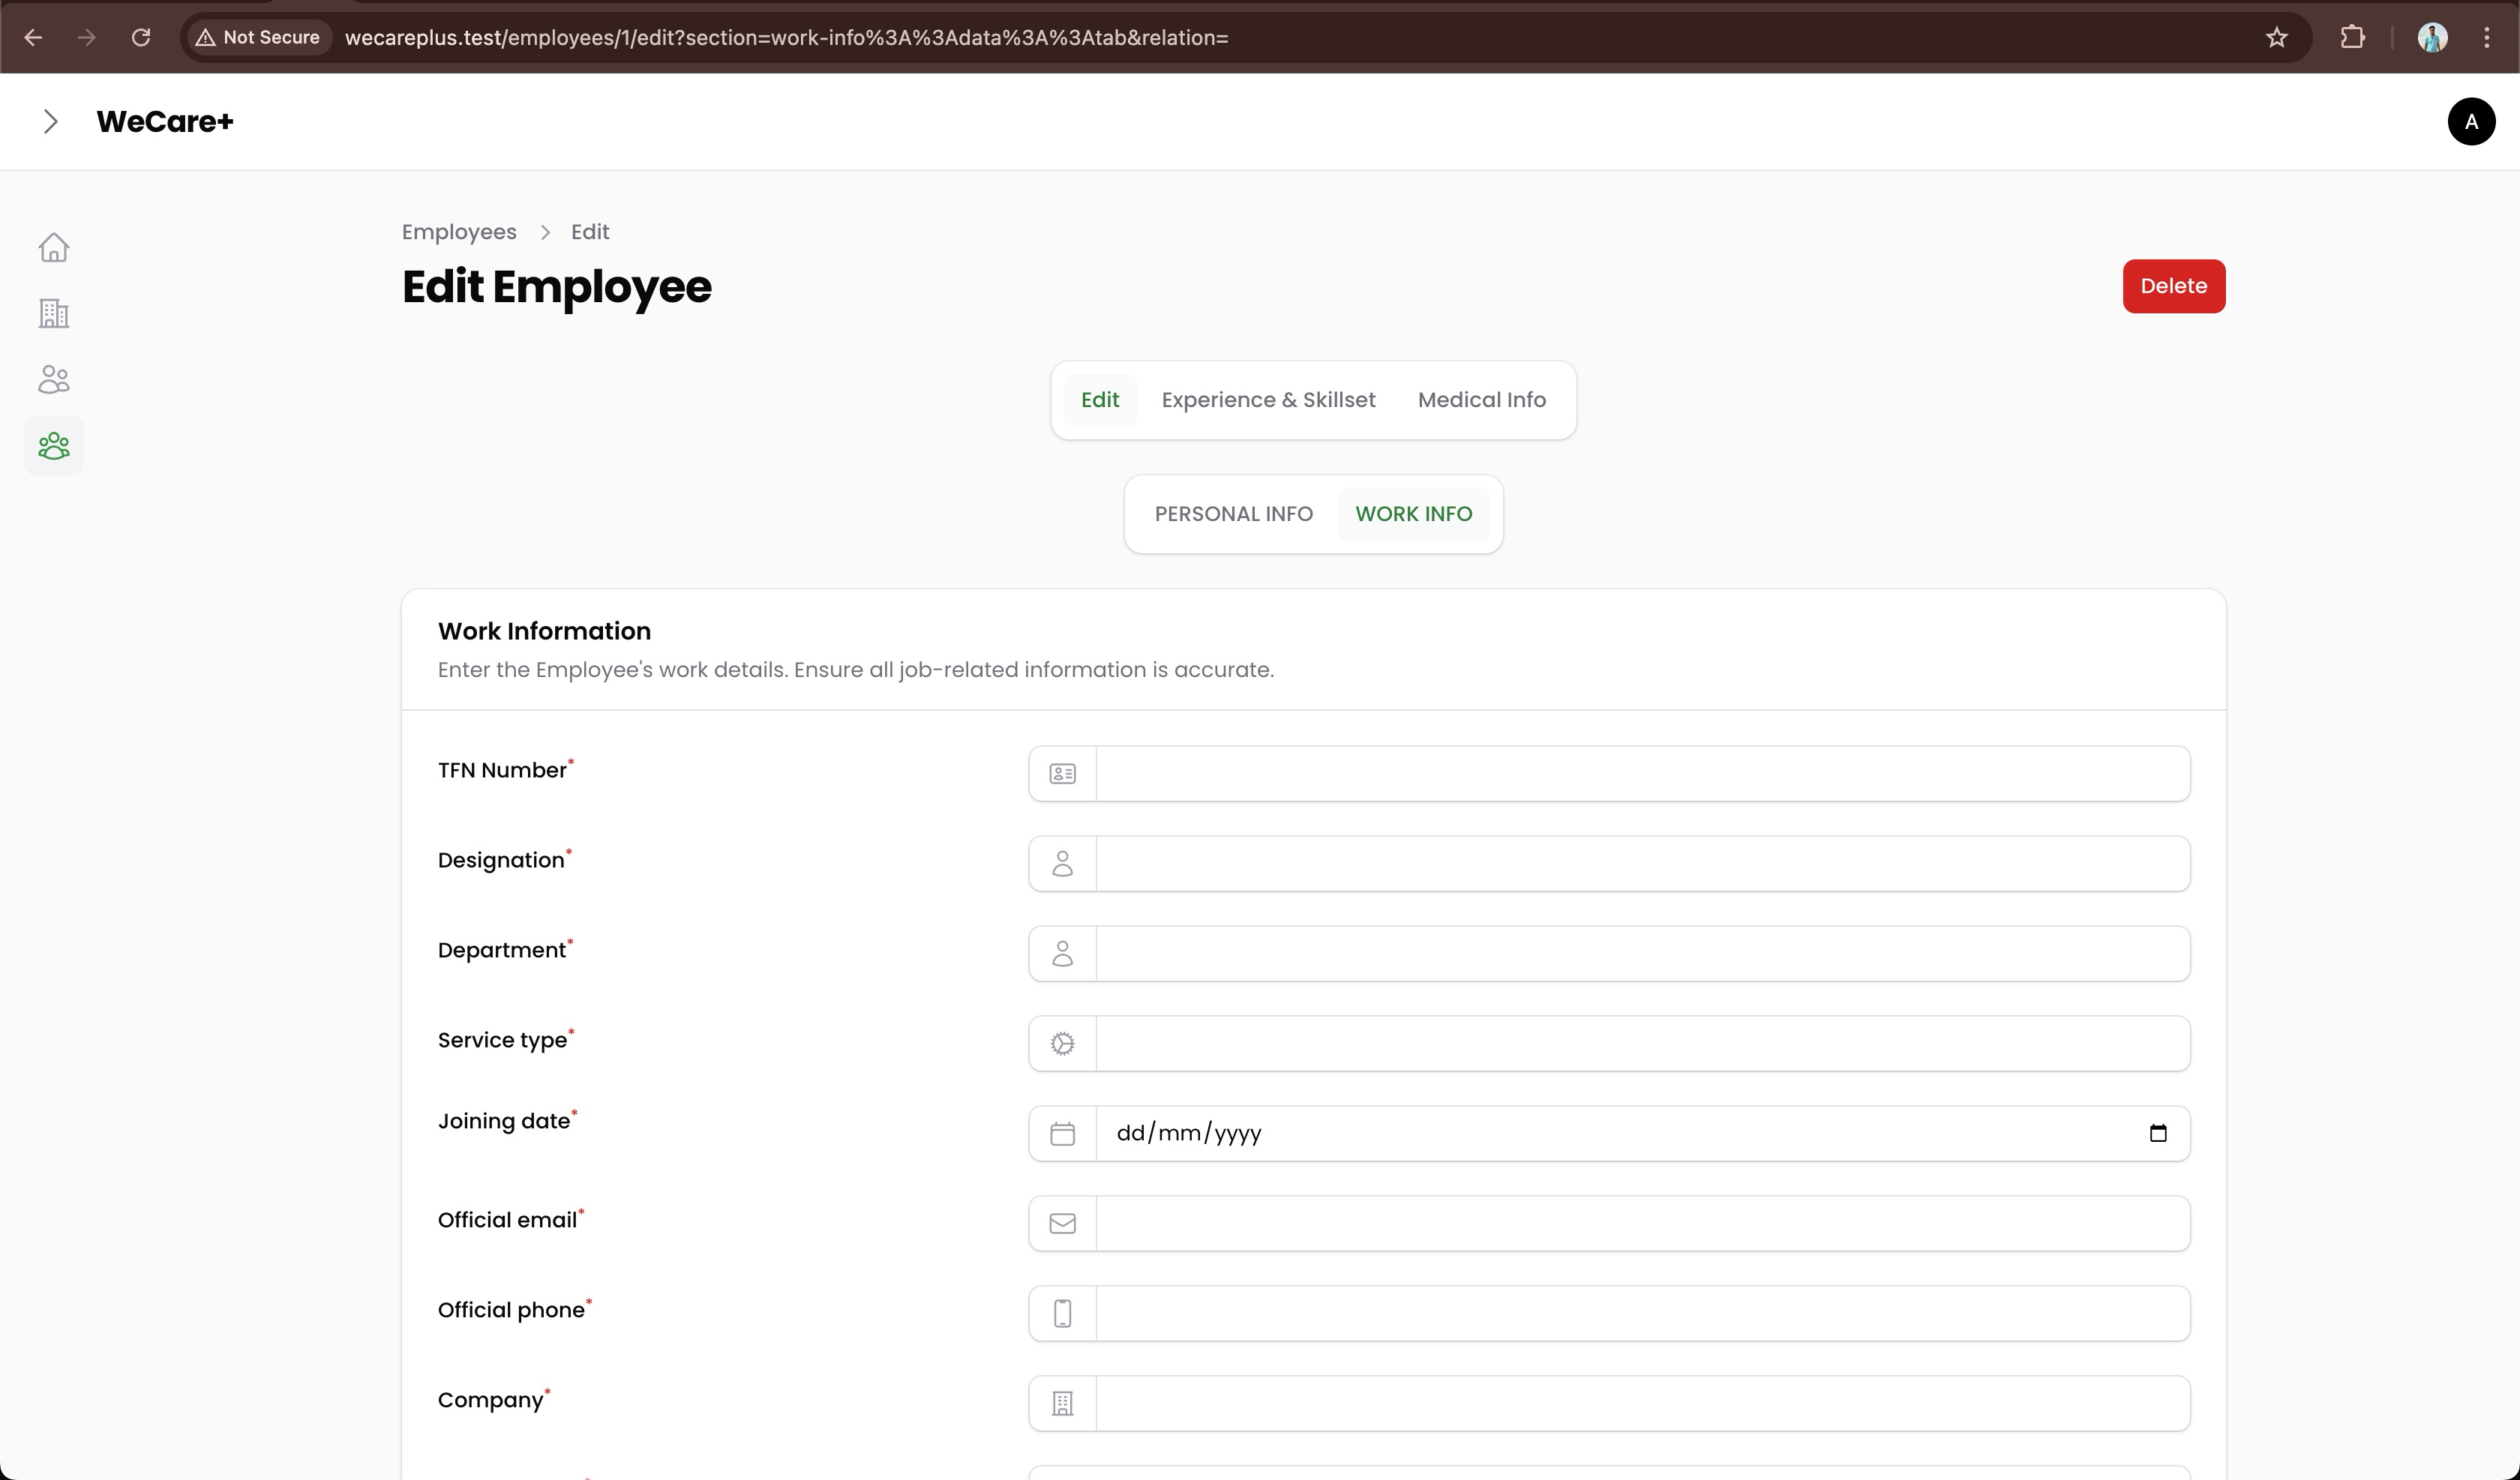Select the PERSONAL INFO sub-tab
Screen dimensions: 2520x1480
(1233, 514)
